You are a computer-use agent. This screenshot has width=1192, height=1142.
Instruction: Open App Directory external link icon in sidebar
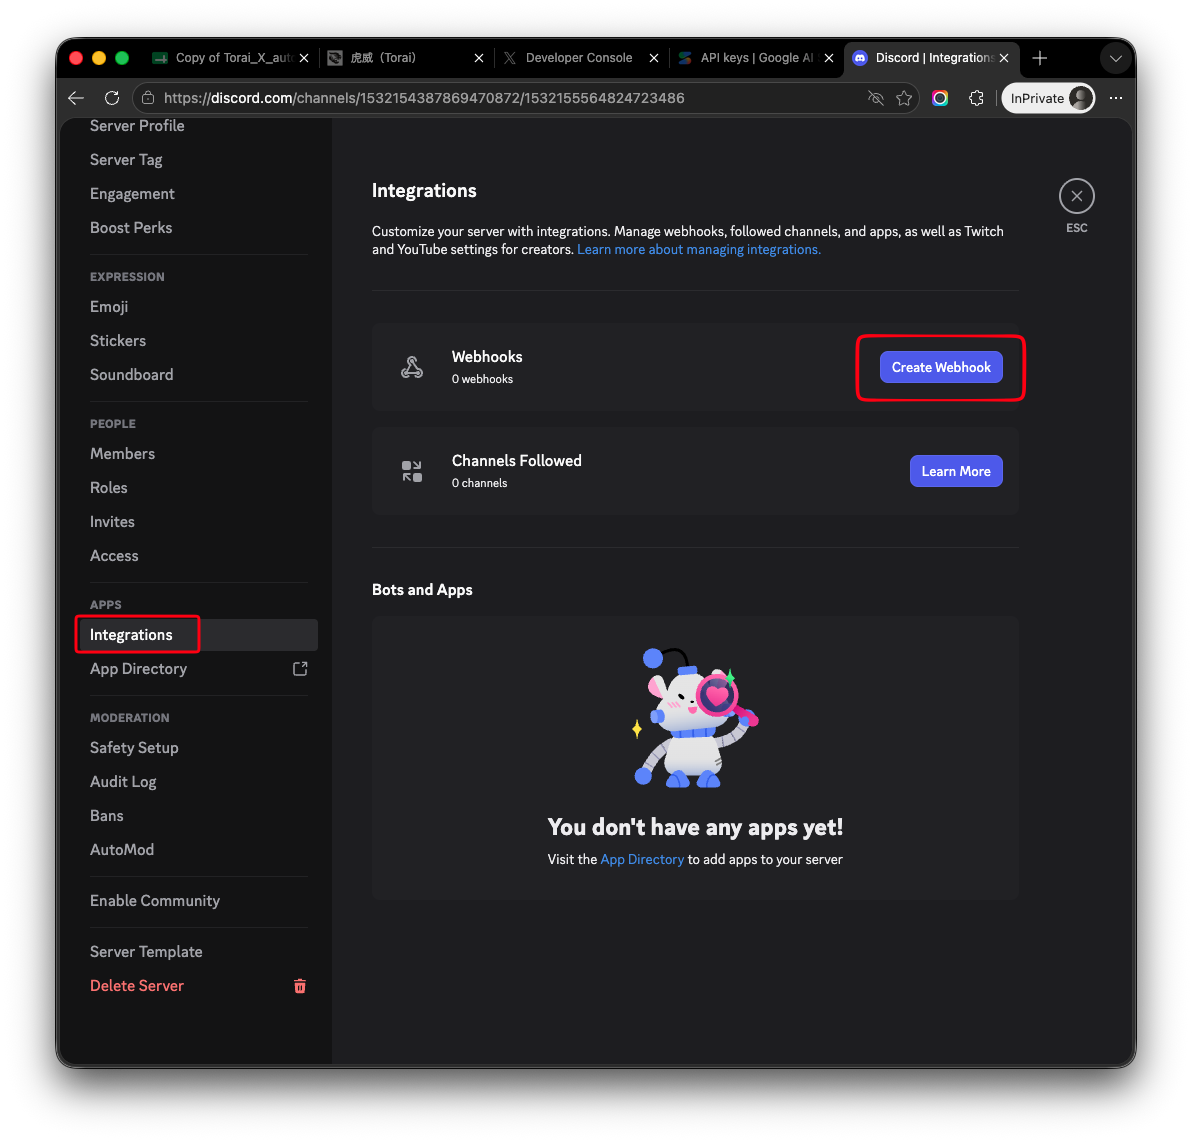click(300, 669)
